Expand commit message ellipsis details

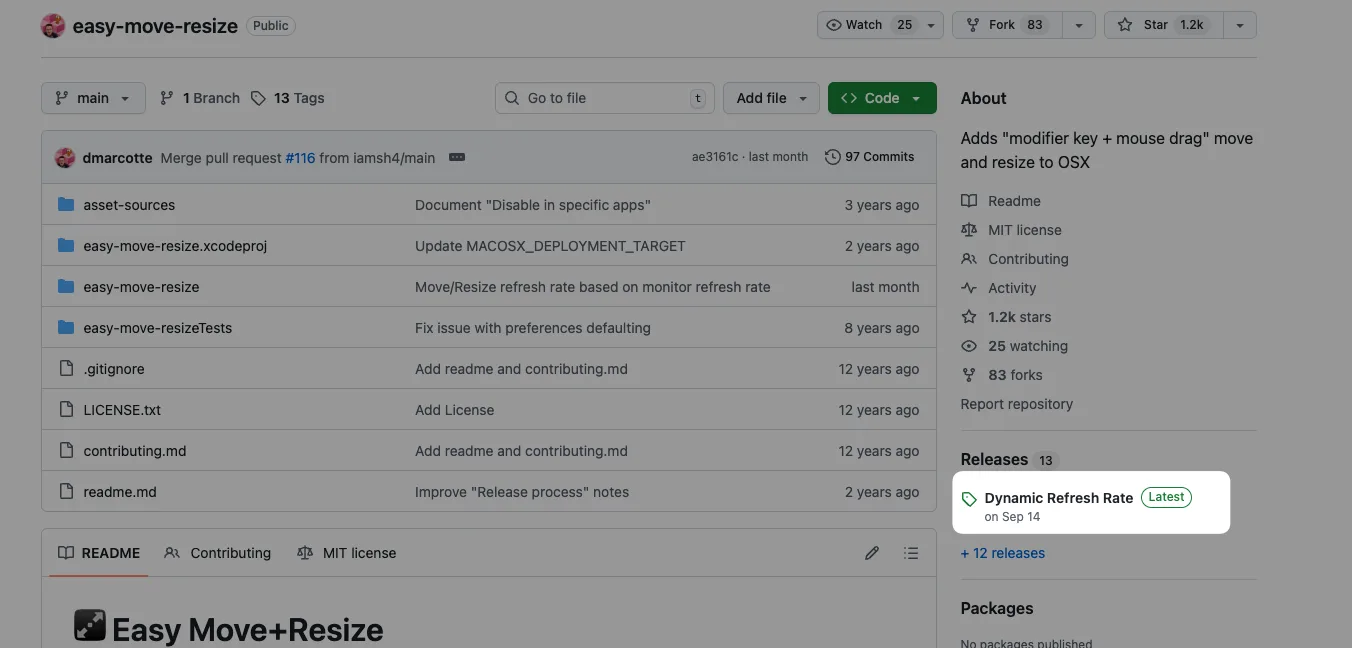[457, 157]
